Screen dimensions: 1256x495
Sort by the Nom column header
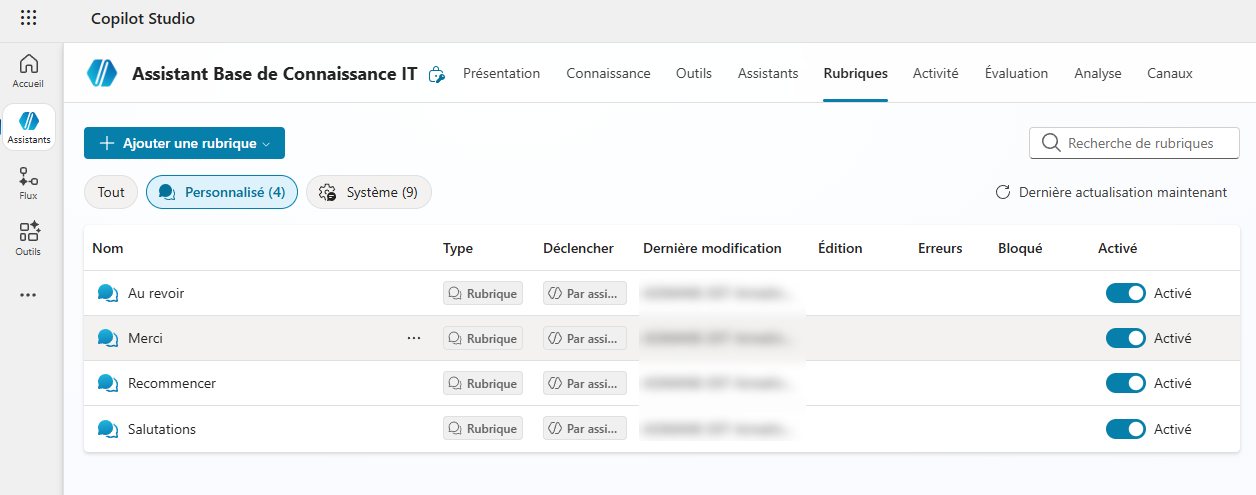tap(108, 248)
